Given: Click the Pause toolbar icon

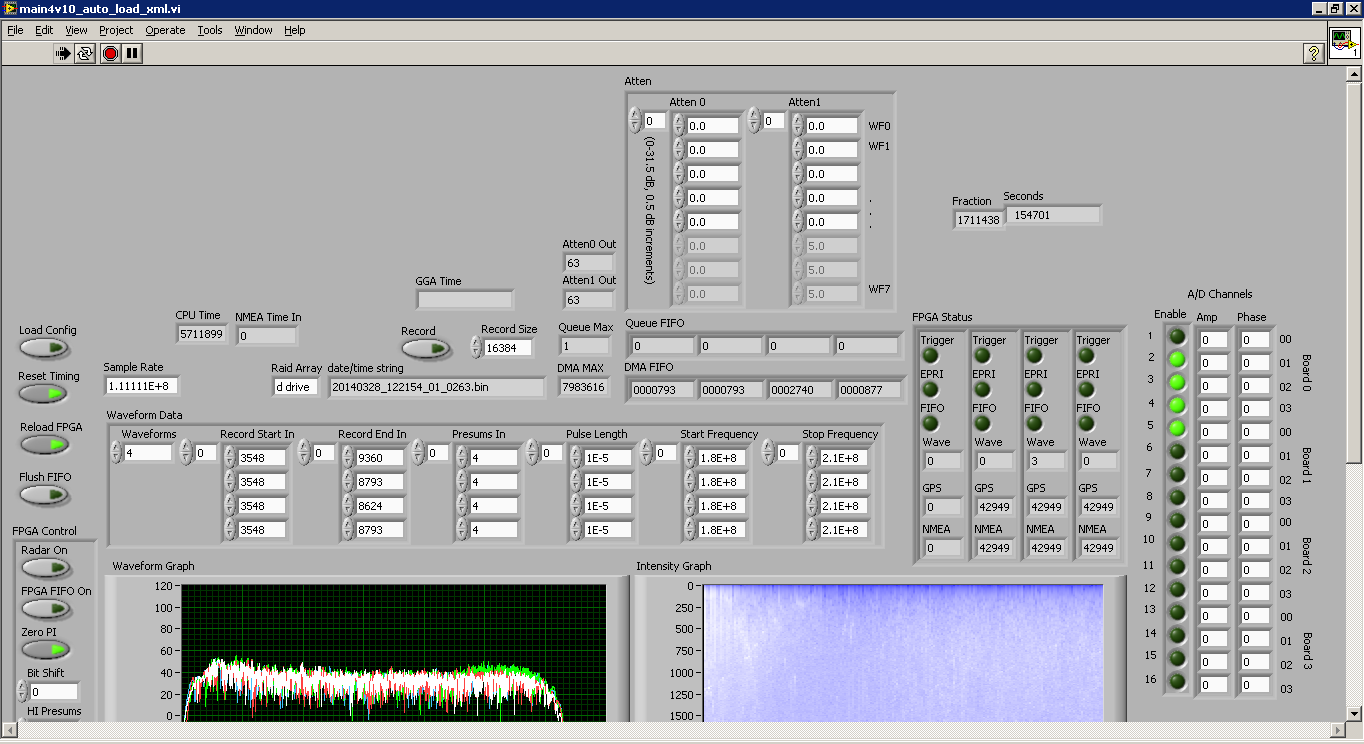Looking at the screenshot, I should coord(132,53).
